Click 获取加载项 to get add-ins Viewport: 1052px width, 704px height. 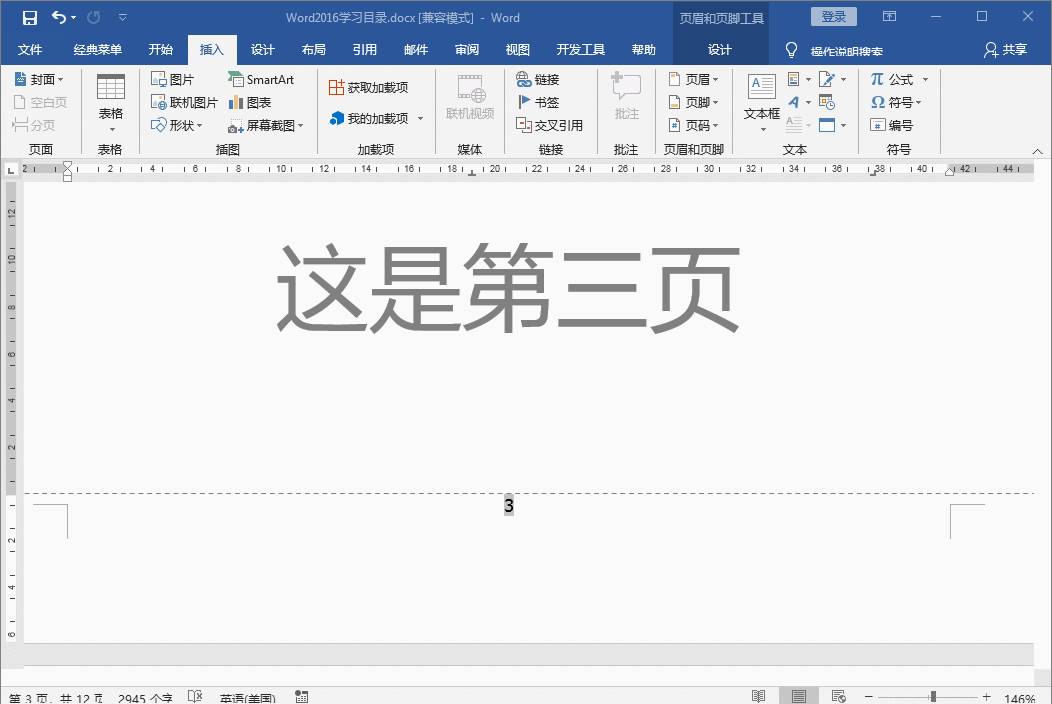click(368, 87)
